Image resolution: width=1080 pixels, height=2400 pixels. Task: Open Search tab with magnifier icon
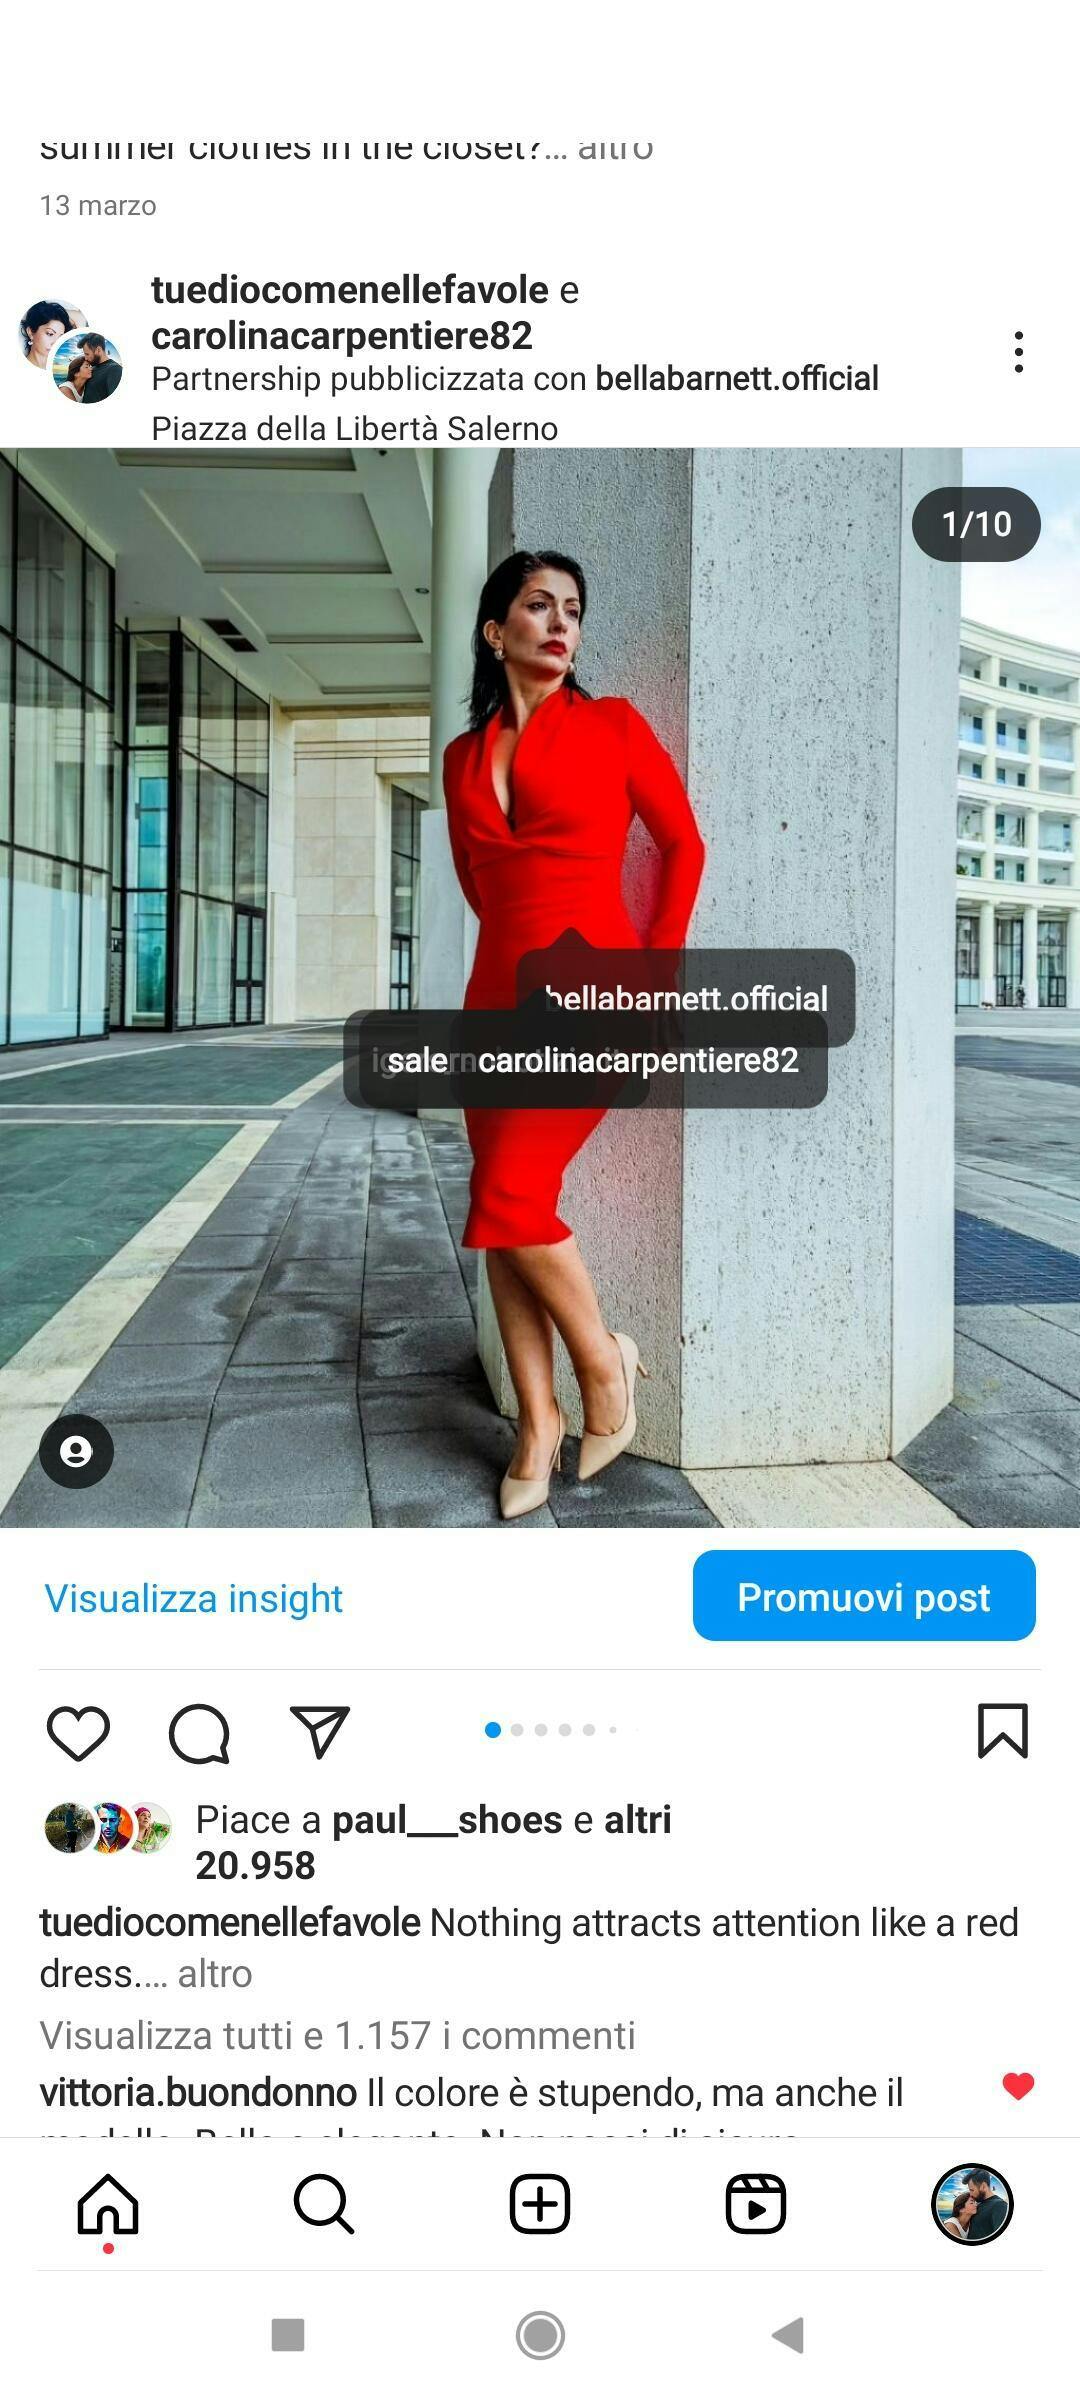pyautogui.click(x=324, y=2203)
